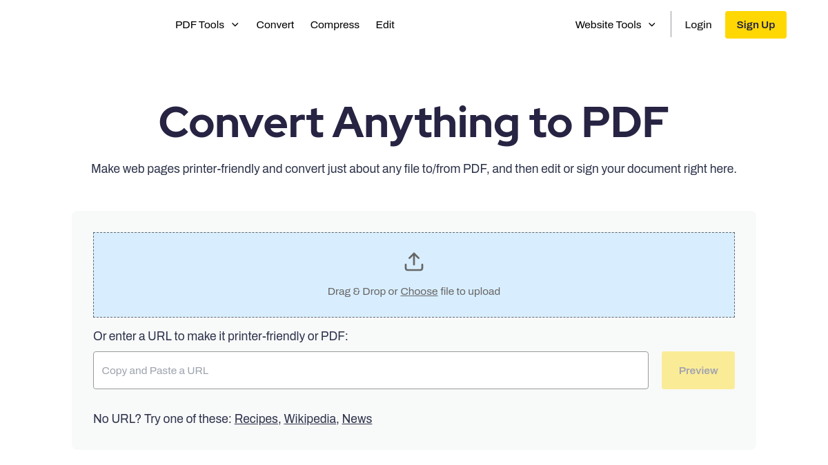Select the Edit menu item
The height and width of the screenshot is (465, 828).
(385, 25)
